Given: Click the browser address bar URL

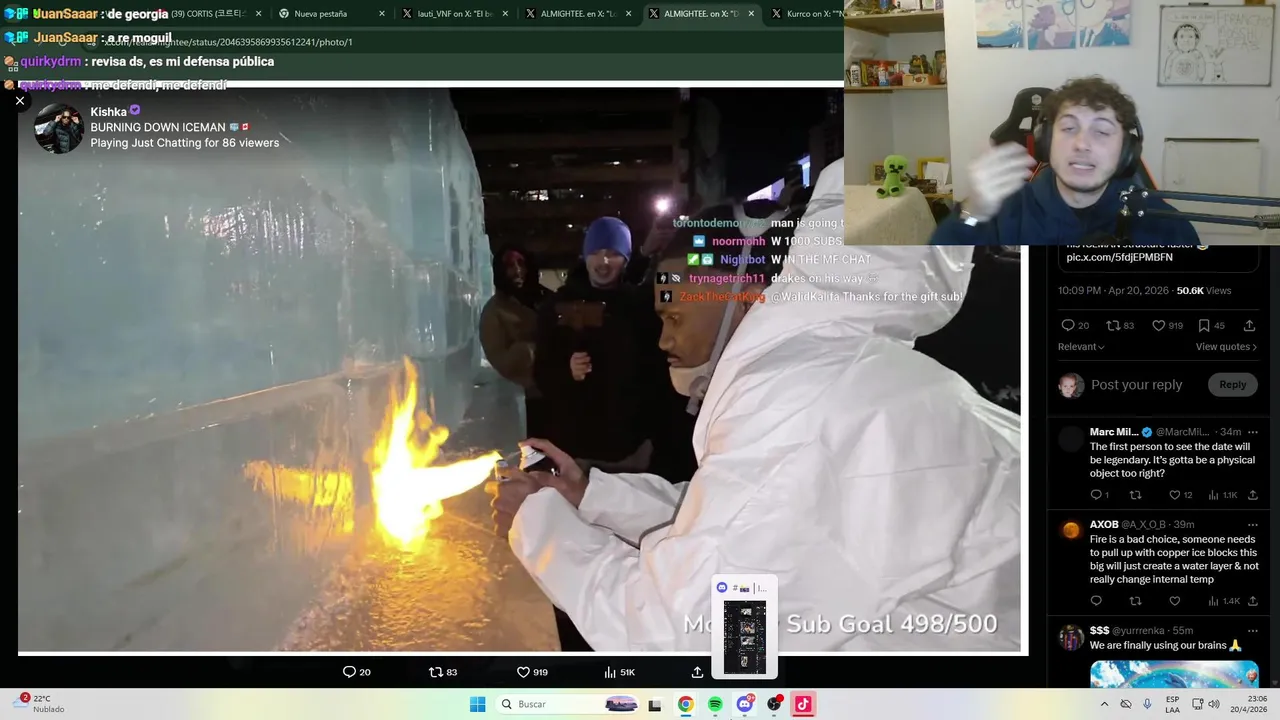Looking at the screenshot, I should (228, 42).
